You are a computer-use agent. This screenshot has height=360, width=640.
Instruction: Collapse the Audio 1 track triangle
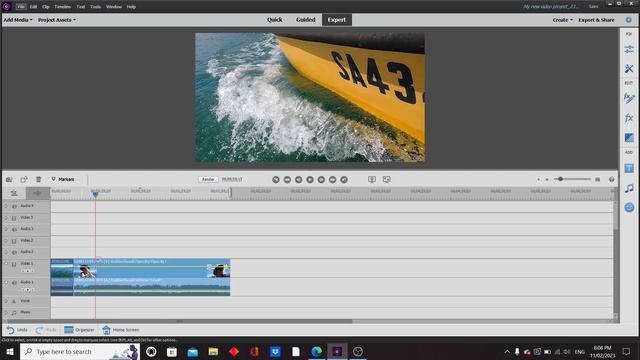click(x=6, y=282)
